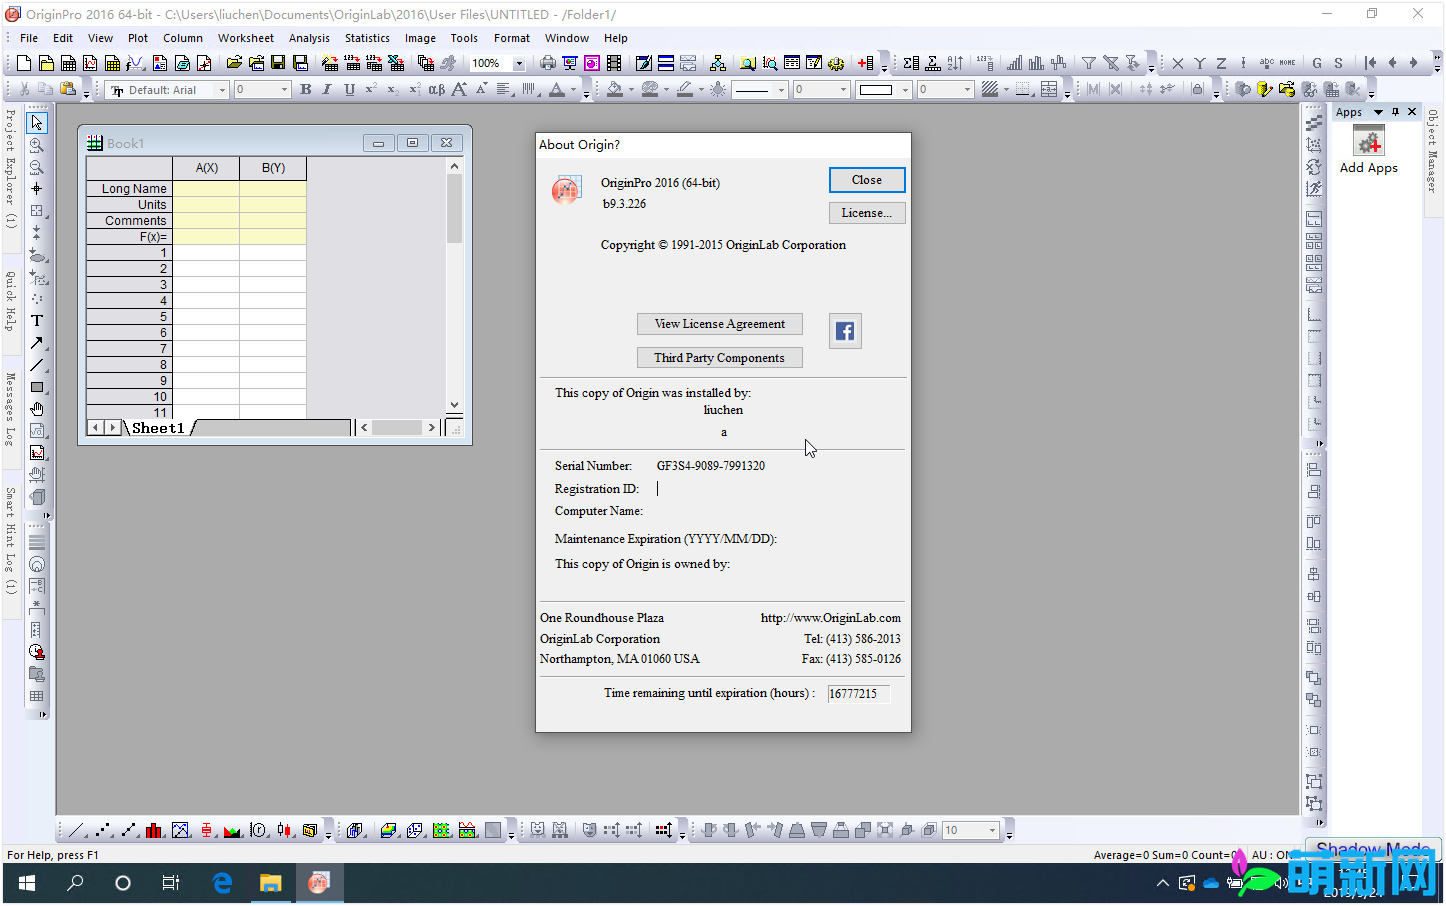Click the License... button
The height and width of the screenshot is (906, 1446).
[x=867, y=213]
